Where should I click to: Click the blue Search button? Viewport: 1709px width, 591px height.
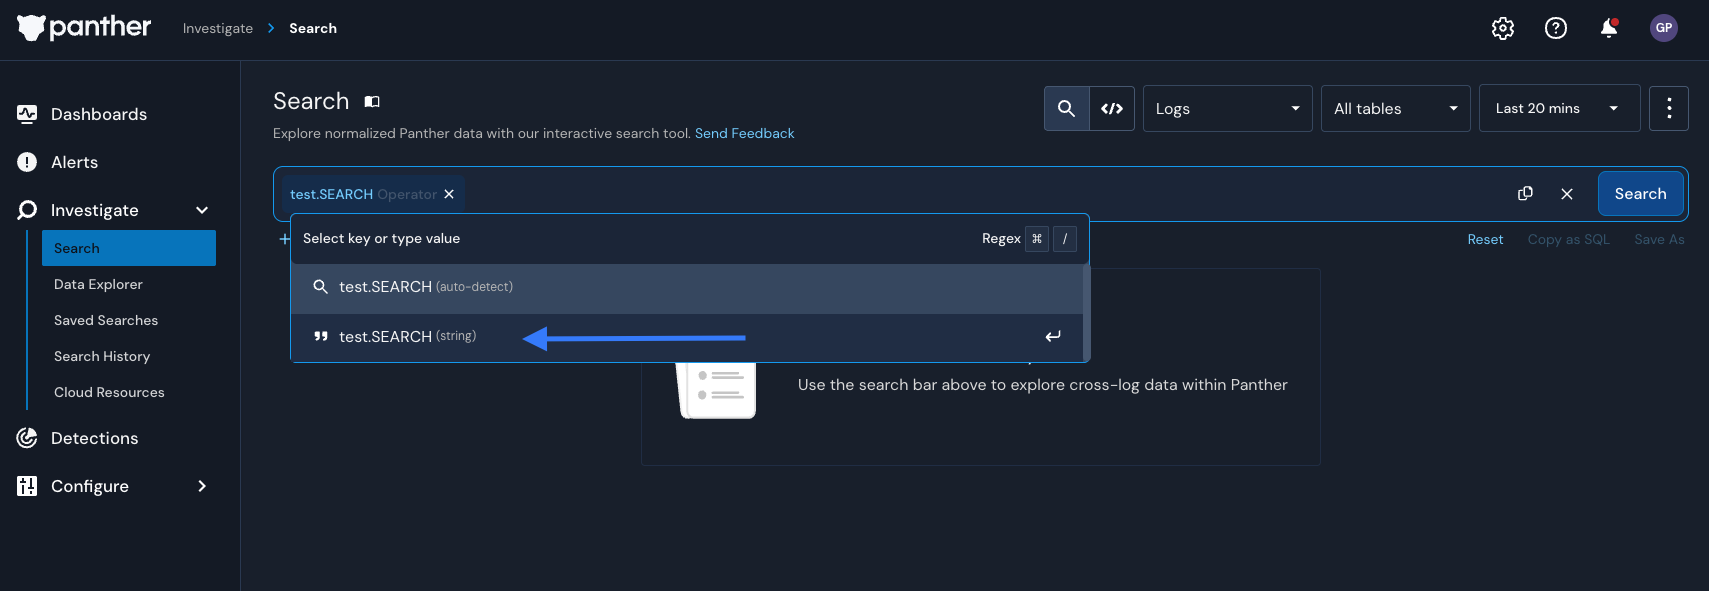click(1640, 194)
